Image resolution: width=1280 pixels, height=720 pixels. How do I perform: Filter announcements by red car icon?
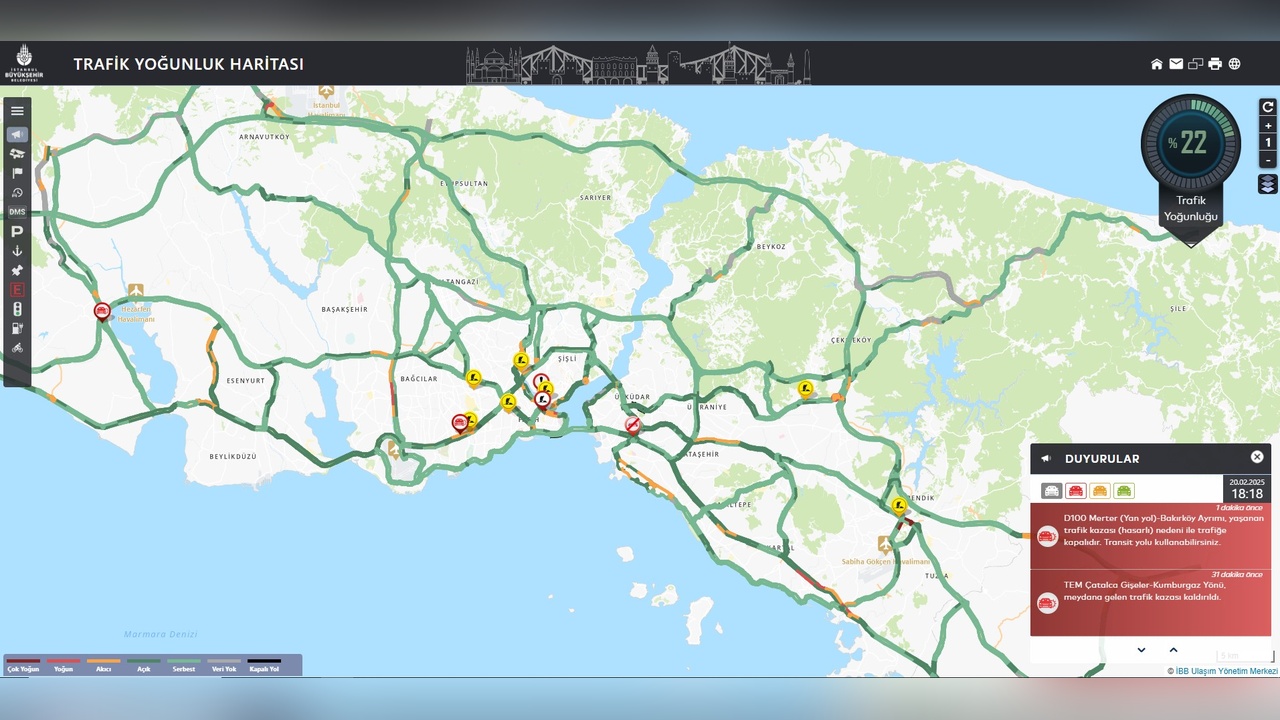(x=1076, y=491)
